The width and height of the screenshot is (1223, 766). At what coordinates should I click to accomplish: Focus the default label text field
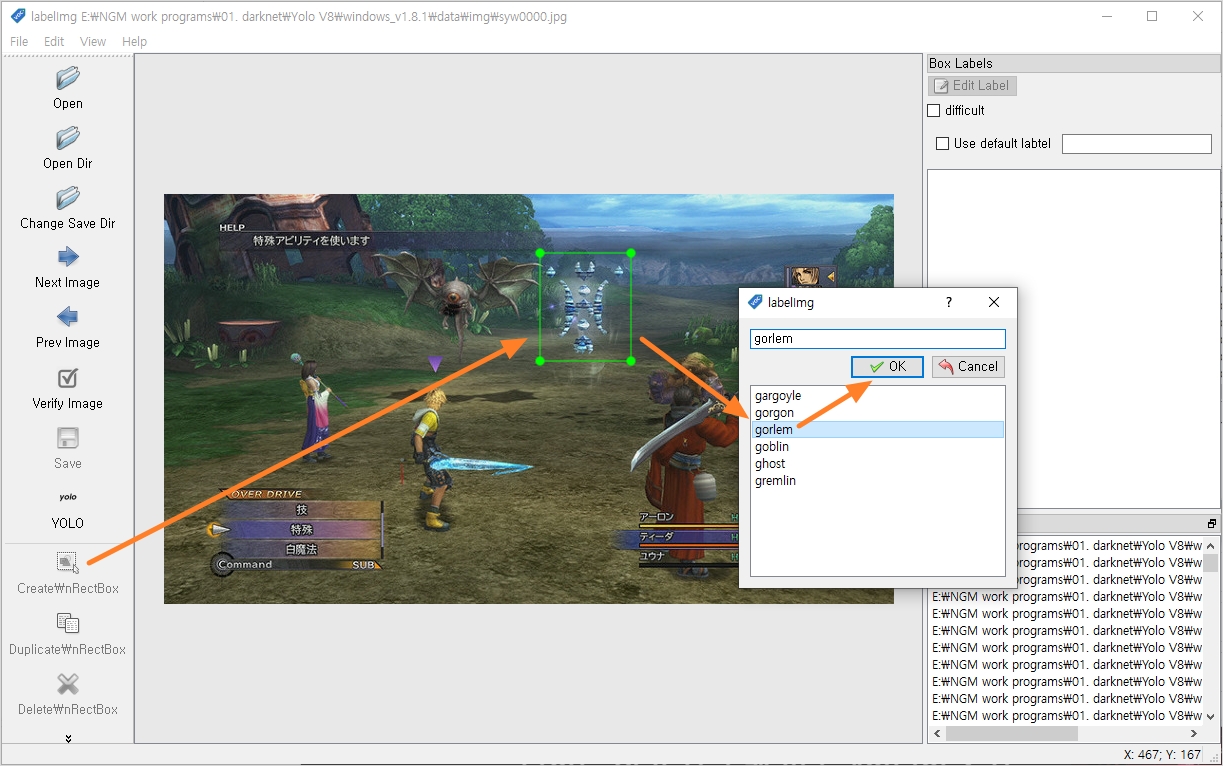click(x=1137, y=144)
